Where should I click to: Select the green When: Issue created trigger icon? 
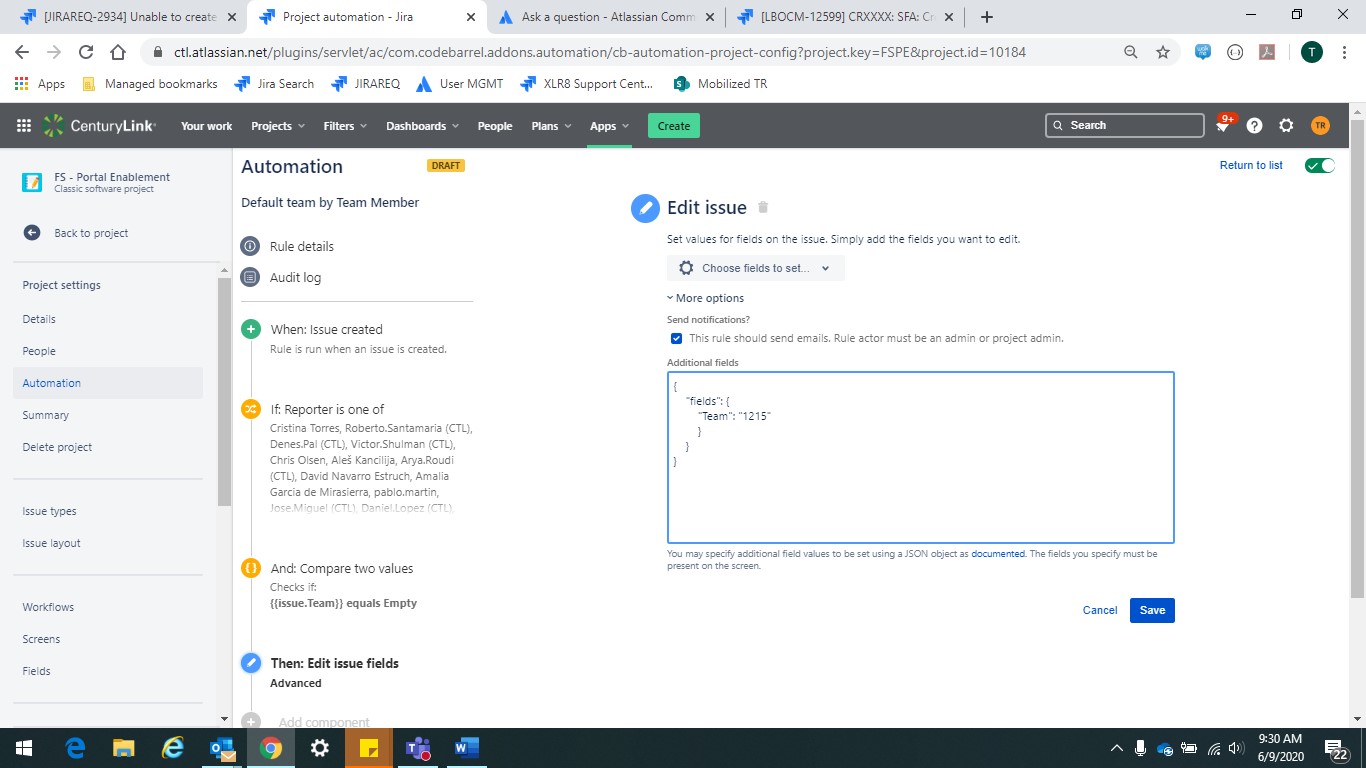[x=251, y=329]
